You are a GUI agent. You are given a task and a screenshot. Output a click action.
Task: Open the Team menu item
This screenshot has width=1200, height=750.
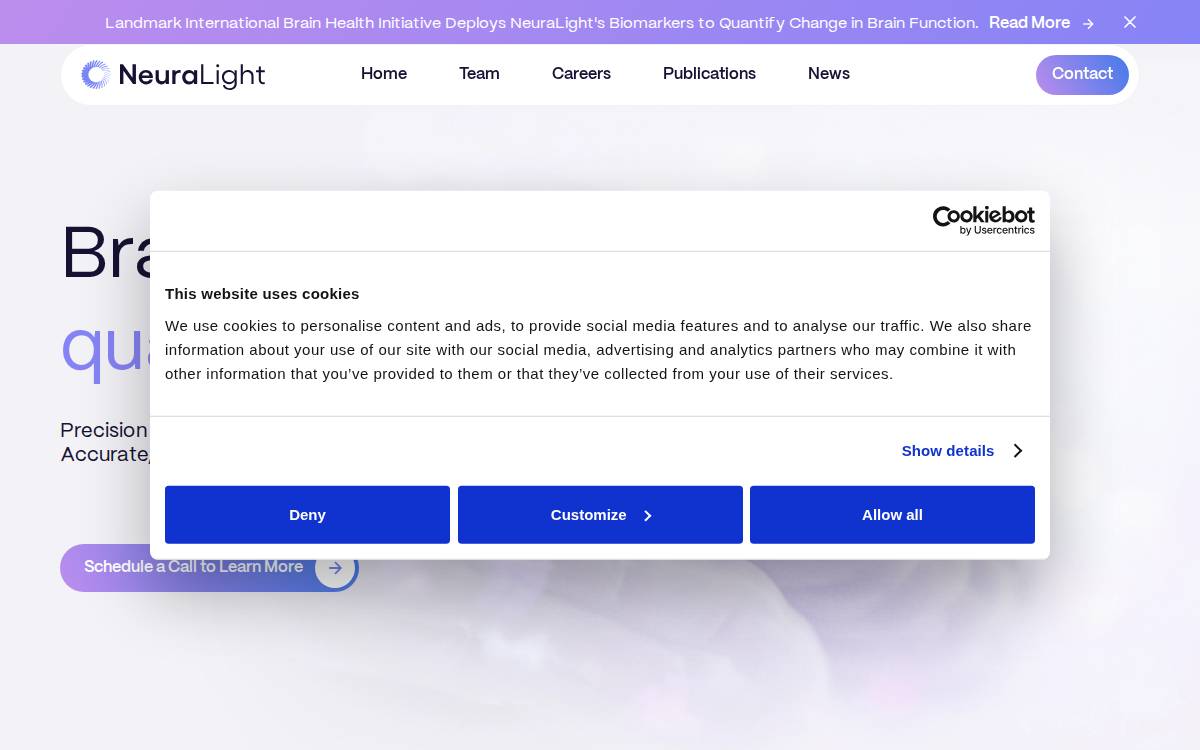pyautogui.click(x=479, y=74)
